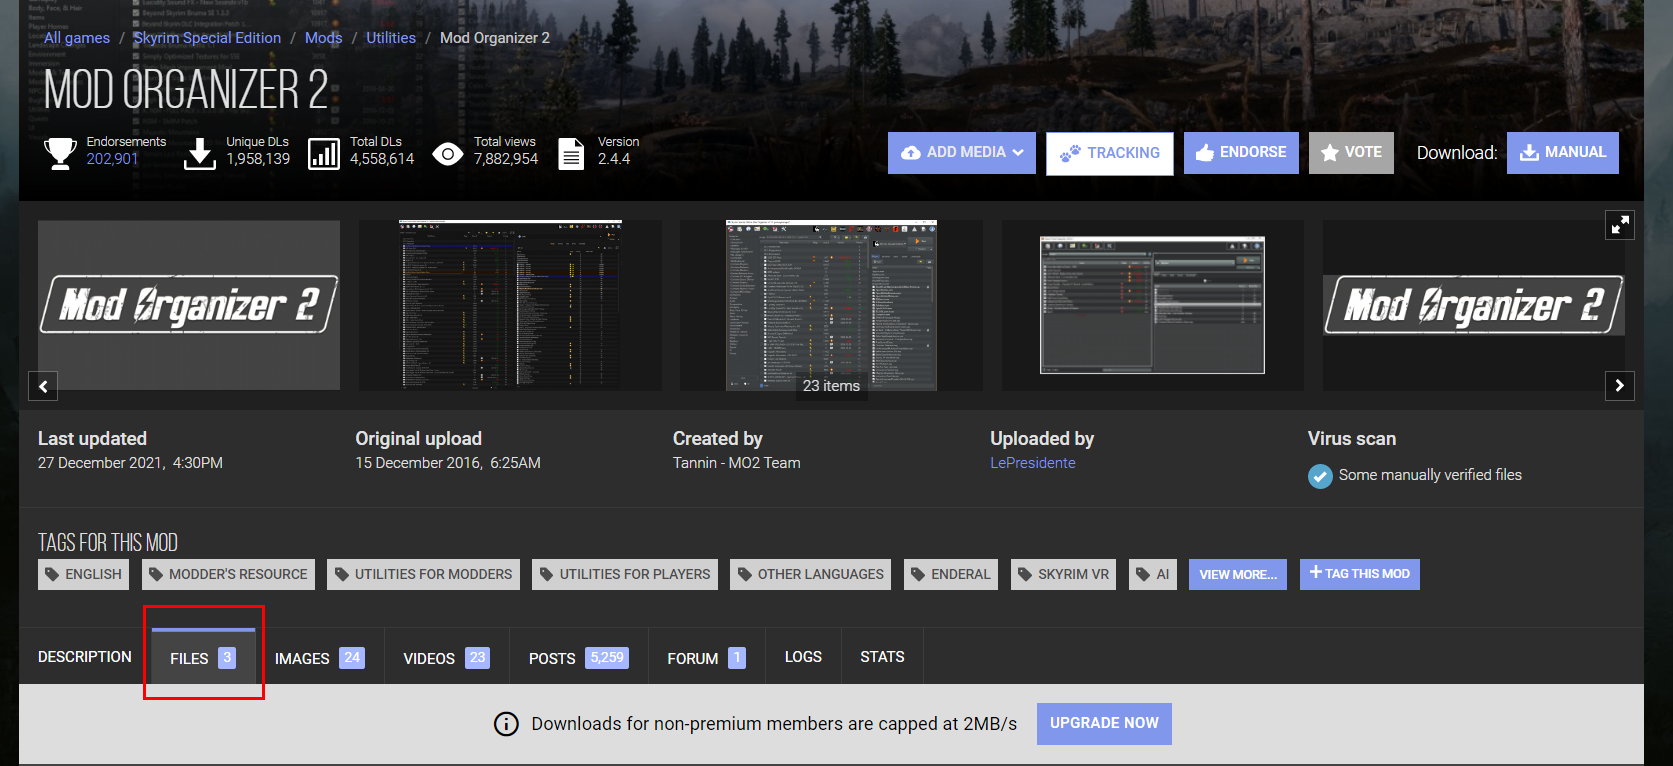Open the Mods breadcrumb link
This screenshot has height=766, width=1673.
pyautogui.click(x=323, y=38)
